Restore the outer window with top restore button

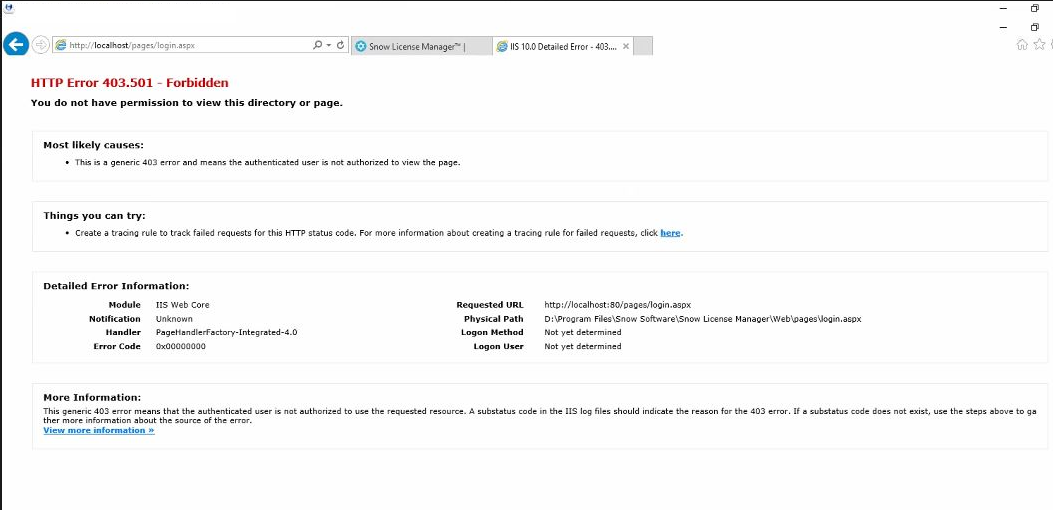click(x=1035, y=8)
